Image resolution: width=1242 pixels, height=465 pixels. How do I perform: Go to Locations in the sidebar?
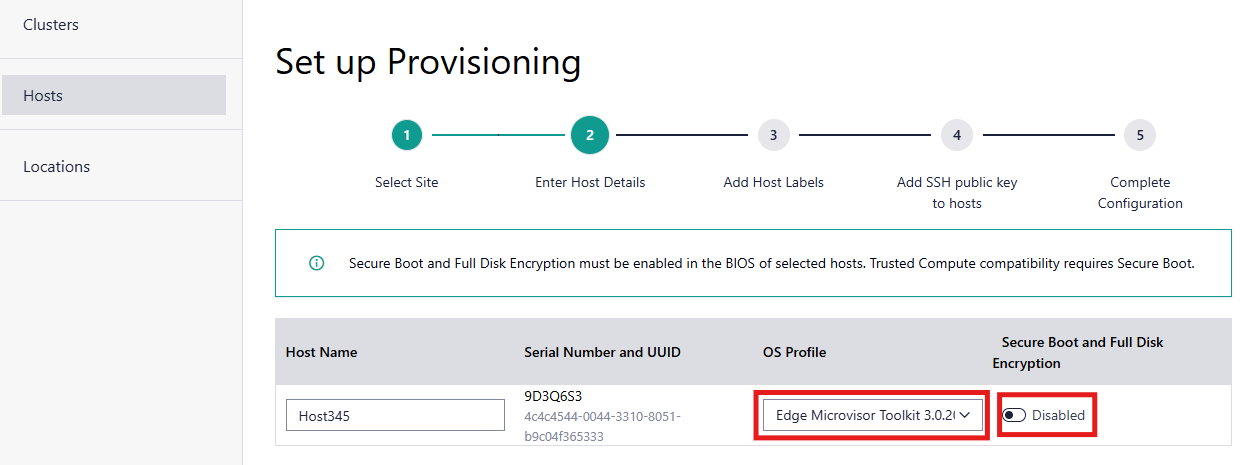pos(57,166)
